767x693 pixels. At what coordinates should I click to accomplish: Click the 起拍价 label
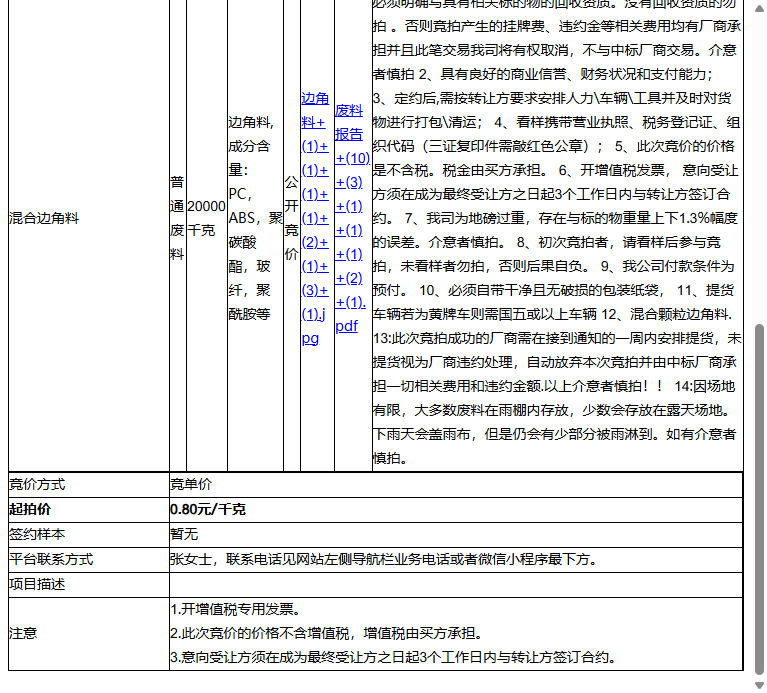pyautogui.click(x=30, y=510)
